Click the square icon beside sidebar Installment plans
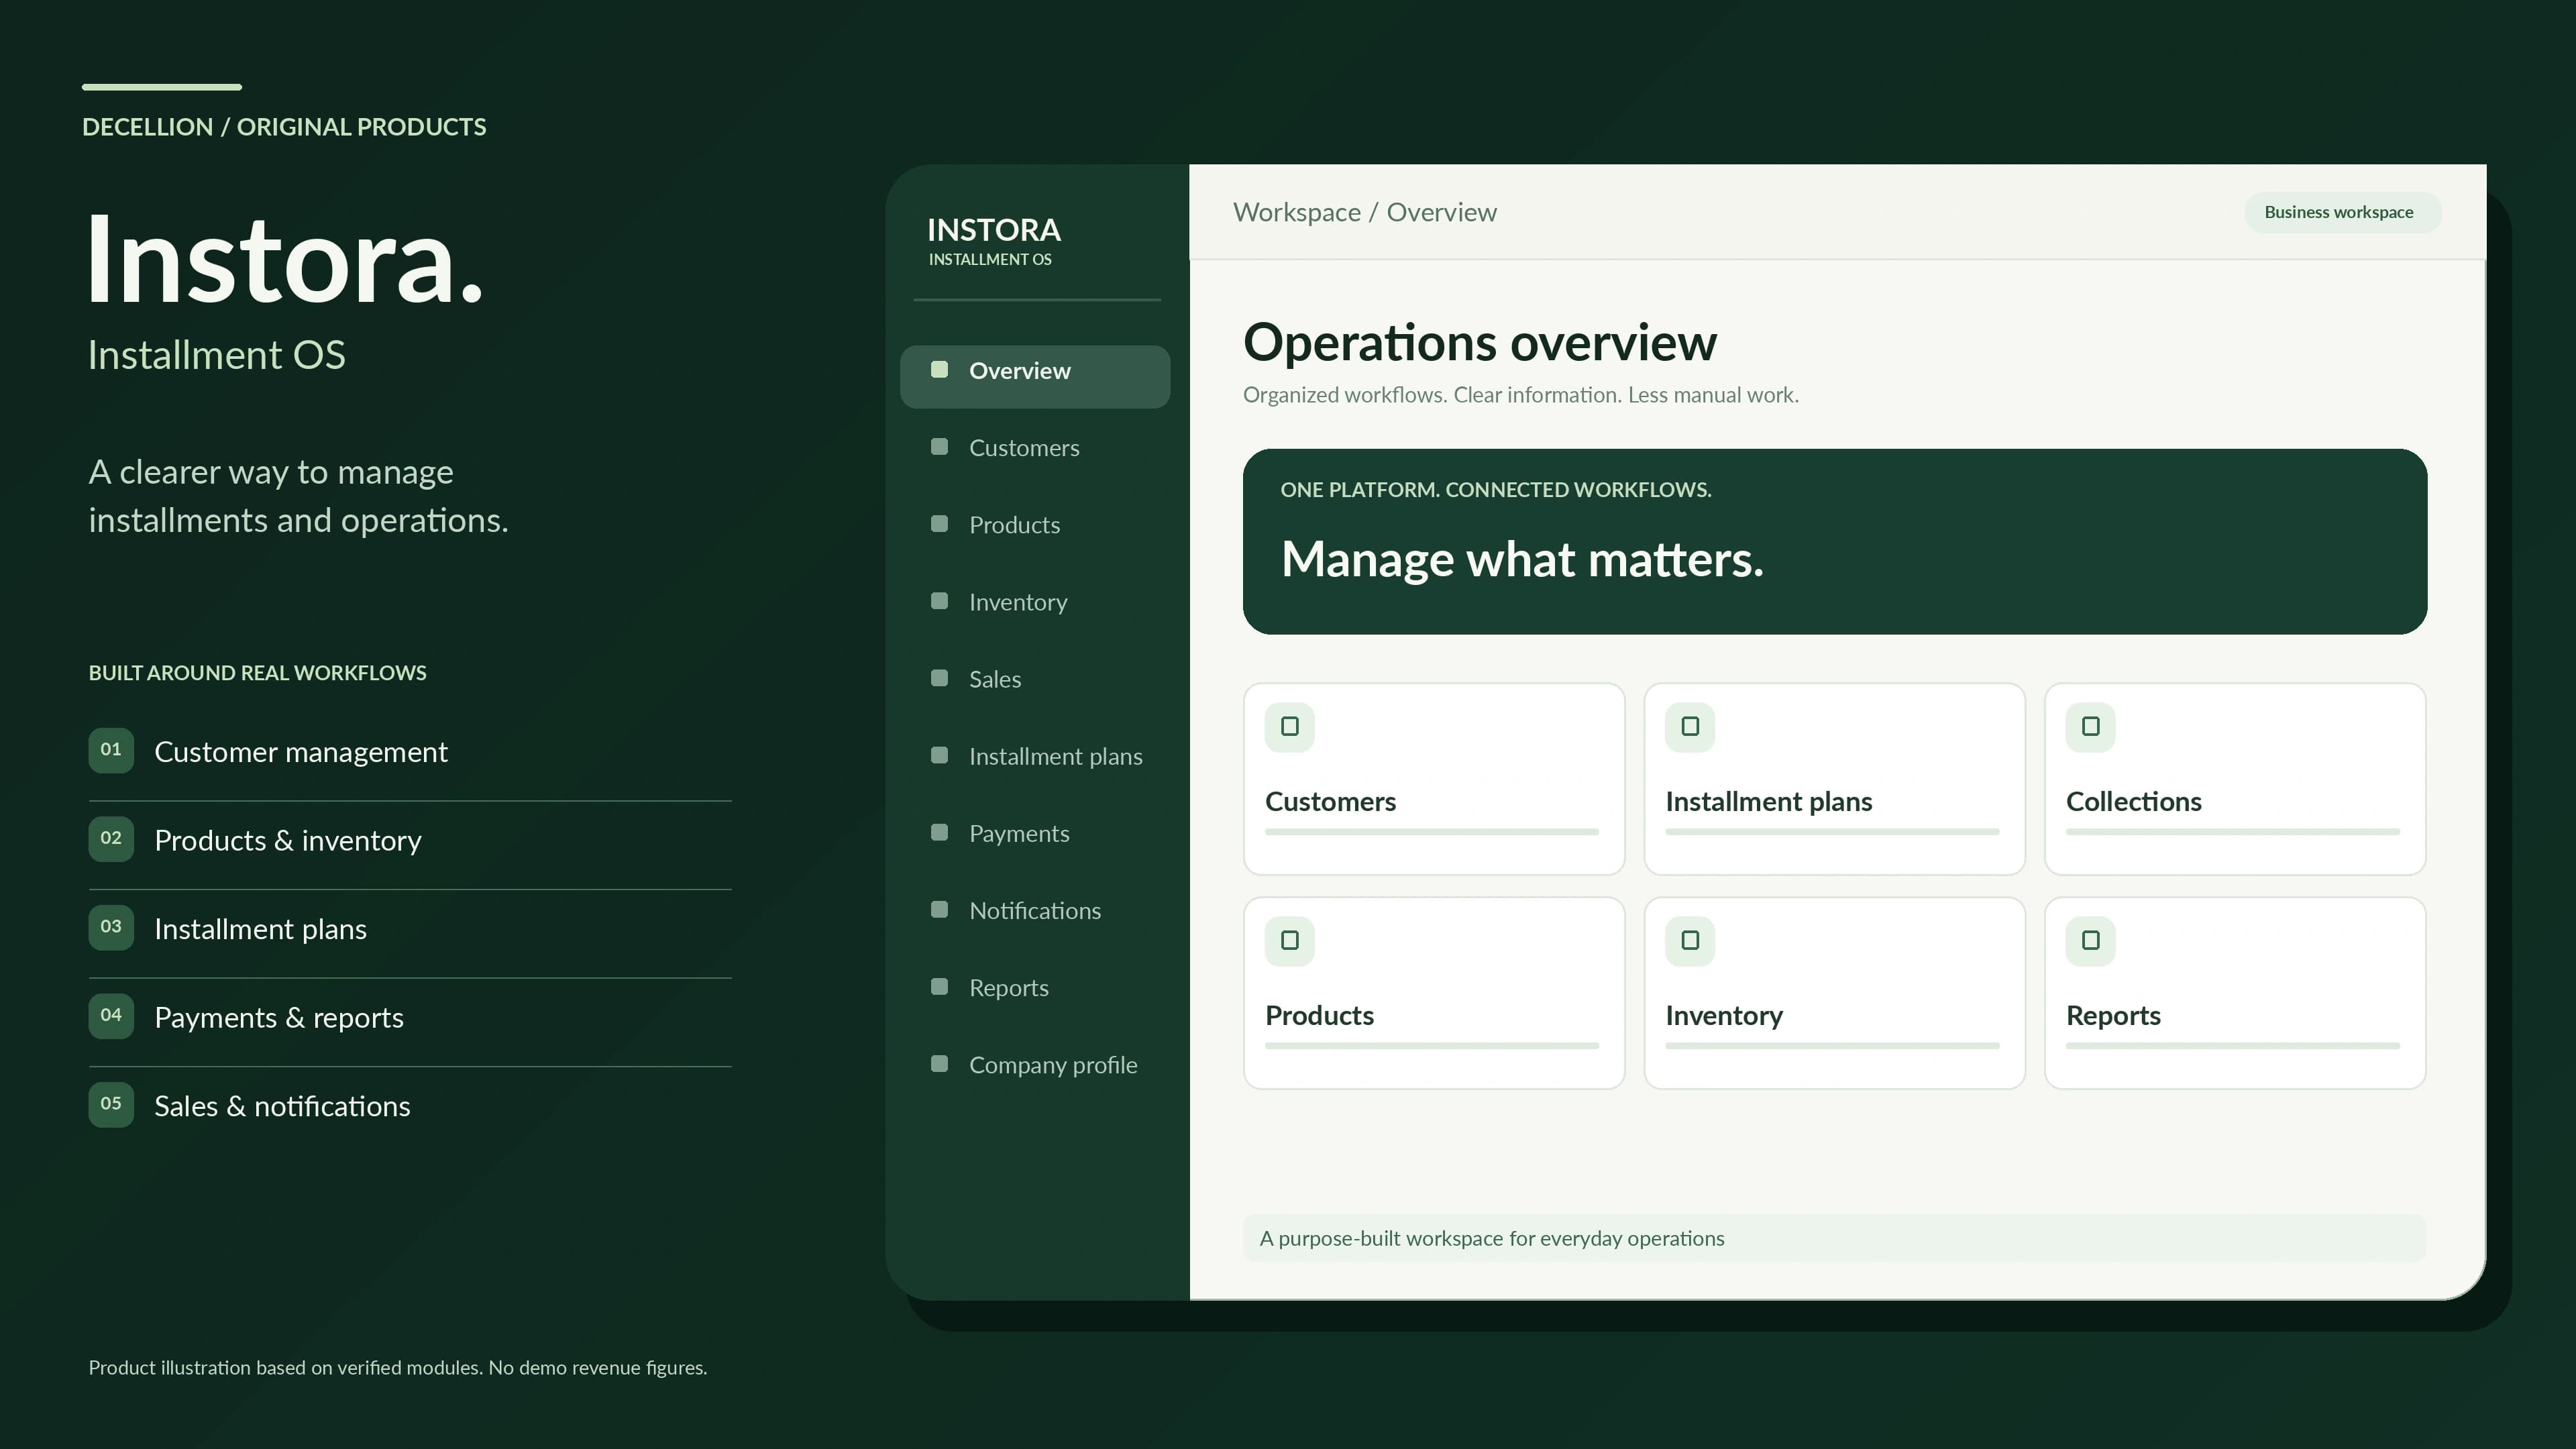The width and height of the screenshot is (2576, 1449). [x=939, y=755]
